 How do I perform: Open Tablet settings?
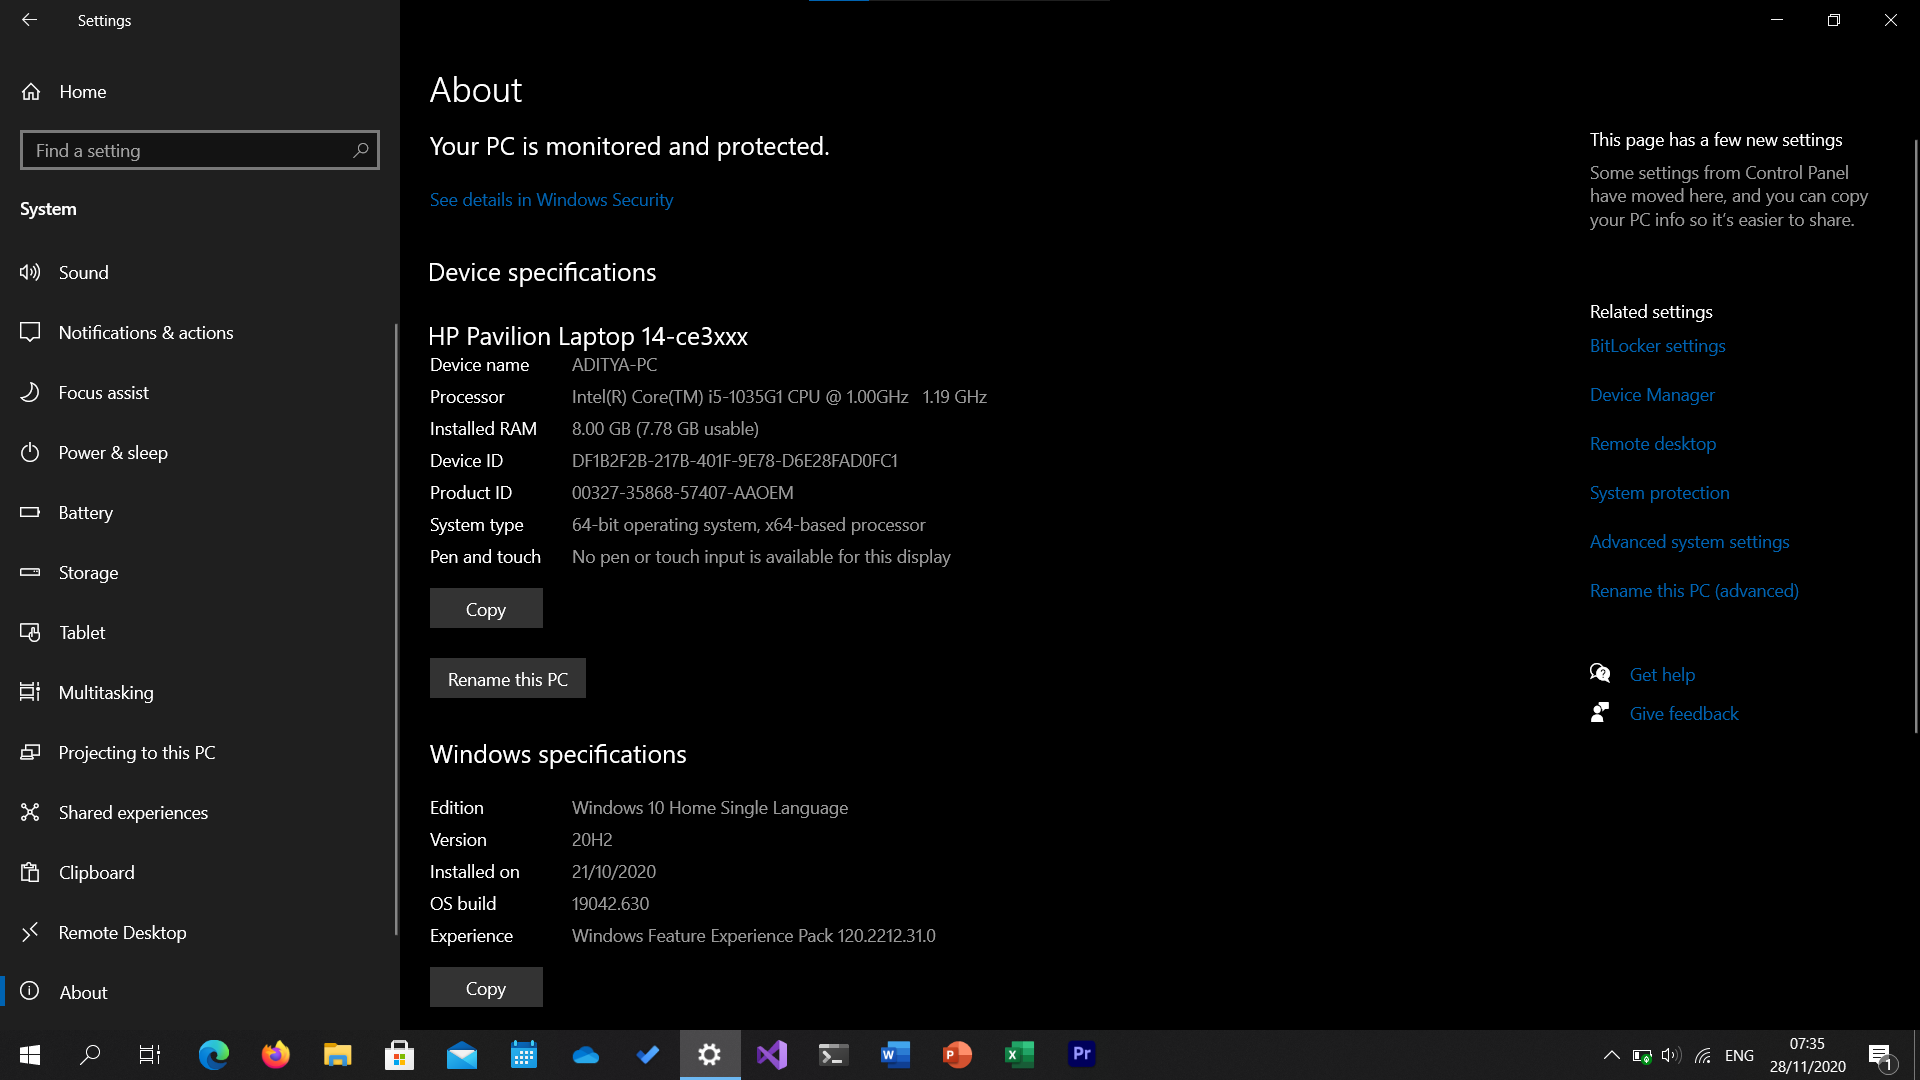click(200, 632)
